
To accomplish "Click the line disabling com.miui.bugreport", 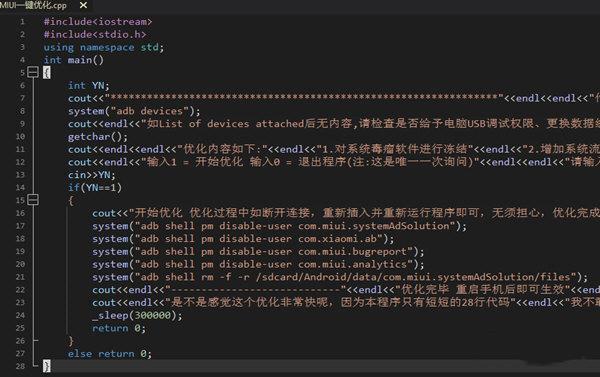I will (258, 251).
